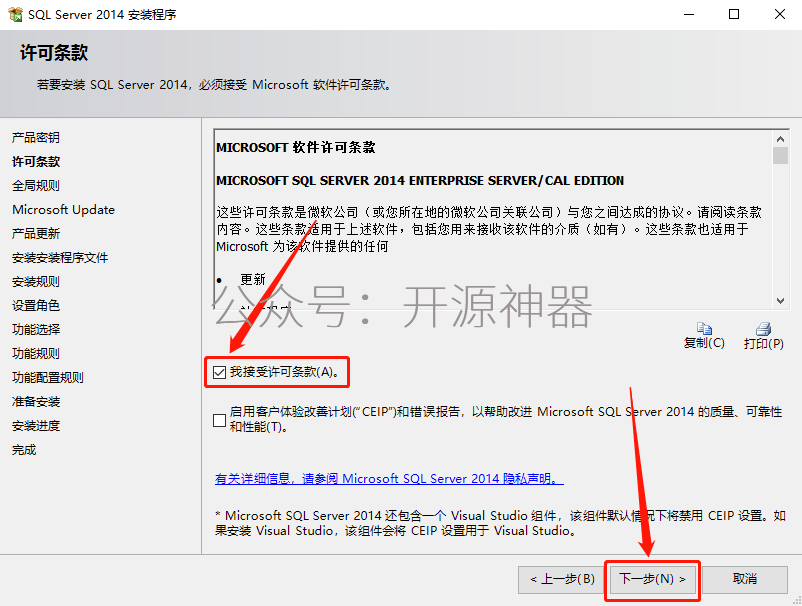
Task: Close the SQL Server setup window
Action: pos(779,14)
